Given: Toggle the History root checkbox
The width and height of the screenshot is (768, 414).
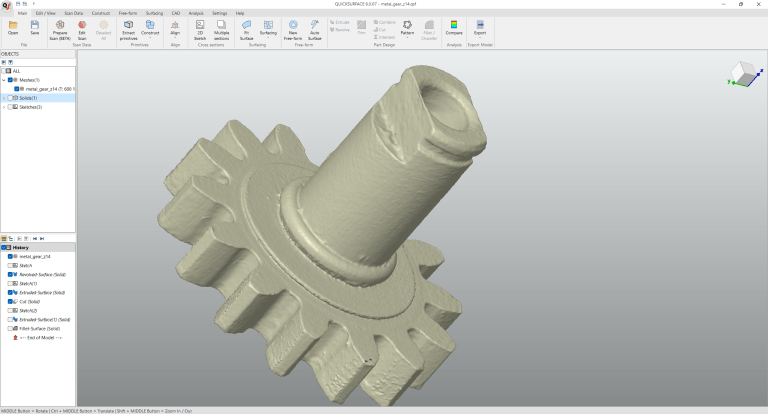Looking at the screenshot, I should (3, 247).
